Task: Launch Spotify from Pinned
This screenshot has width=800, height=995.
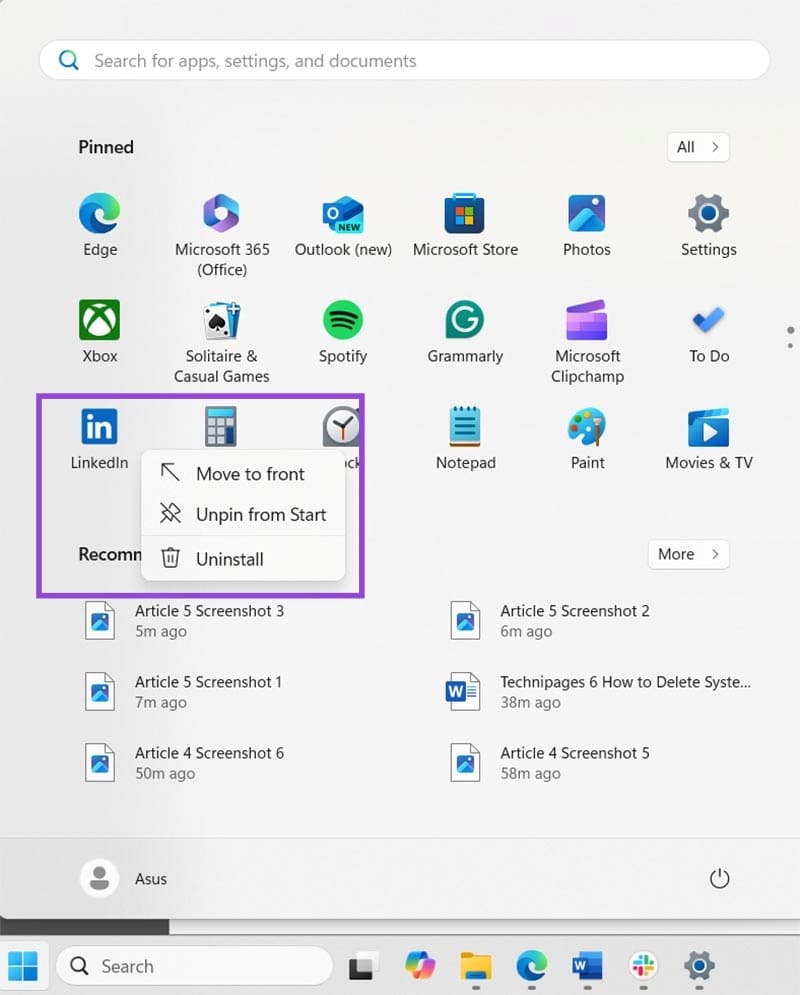Action: [x=343, y=331]
